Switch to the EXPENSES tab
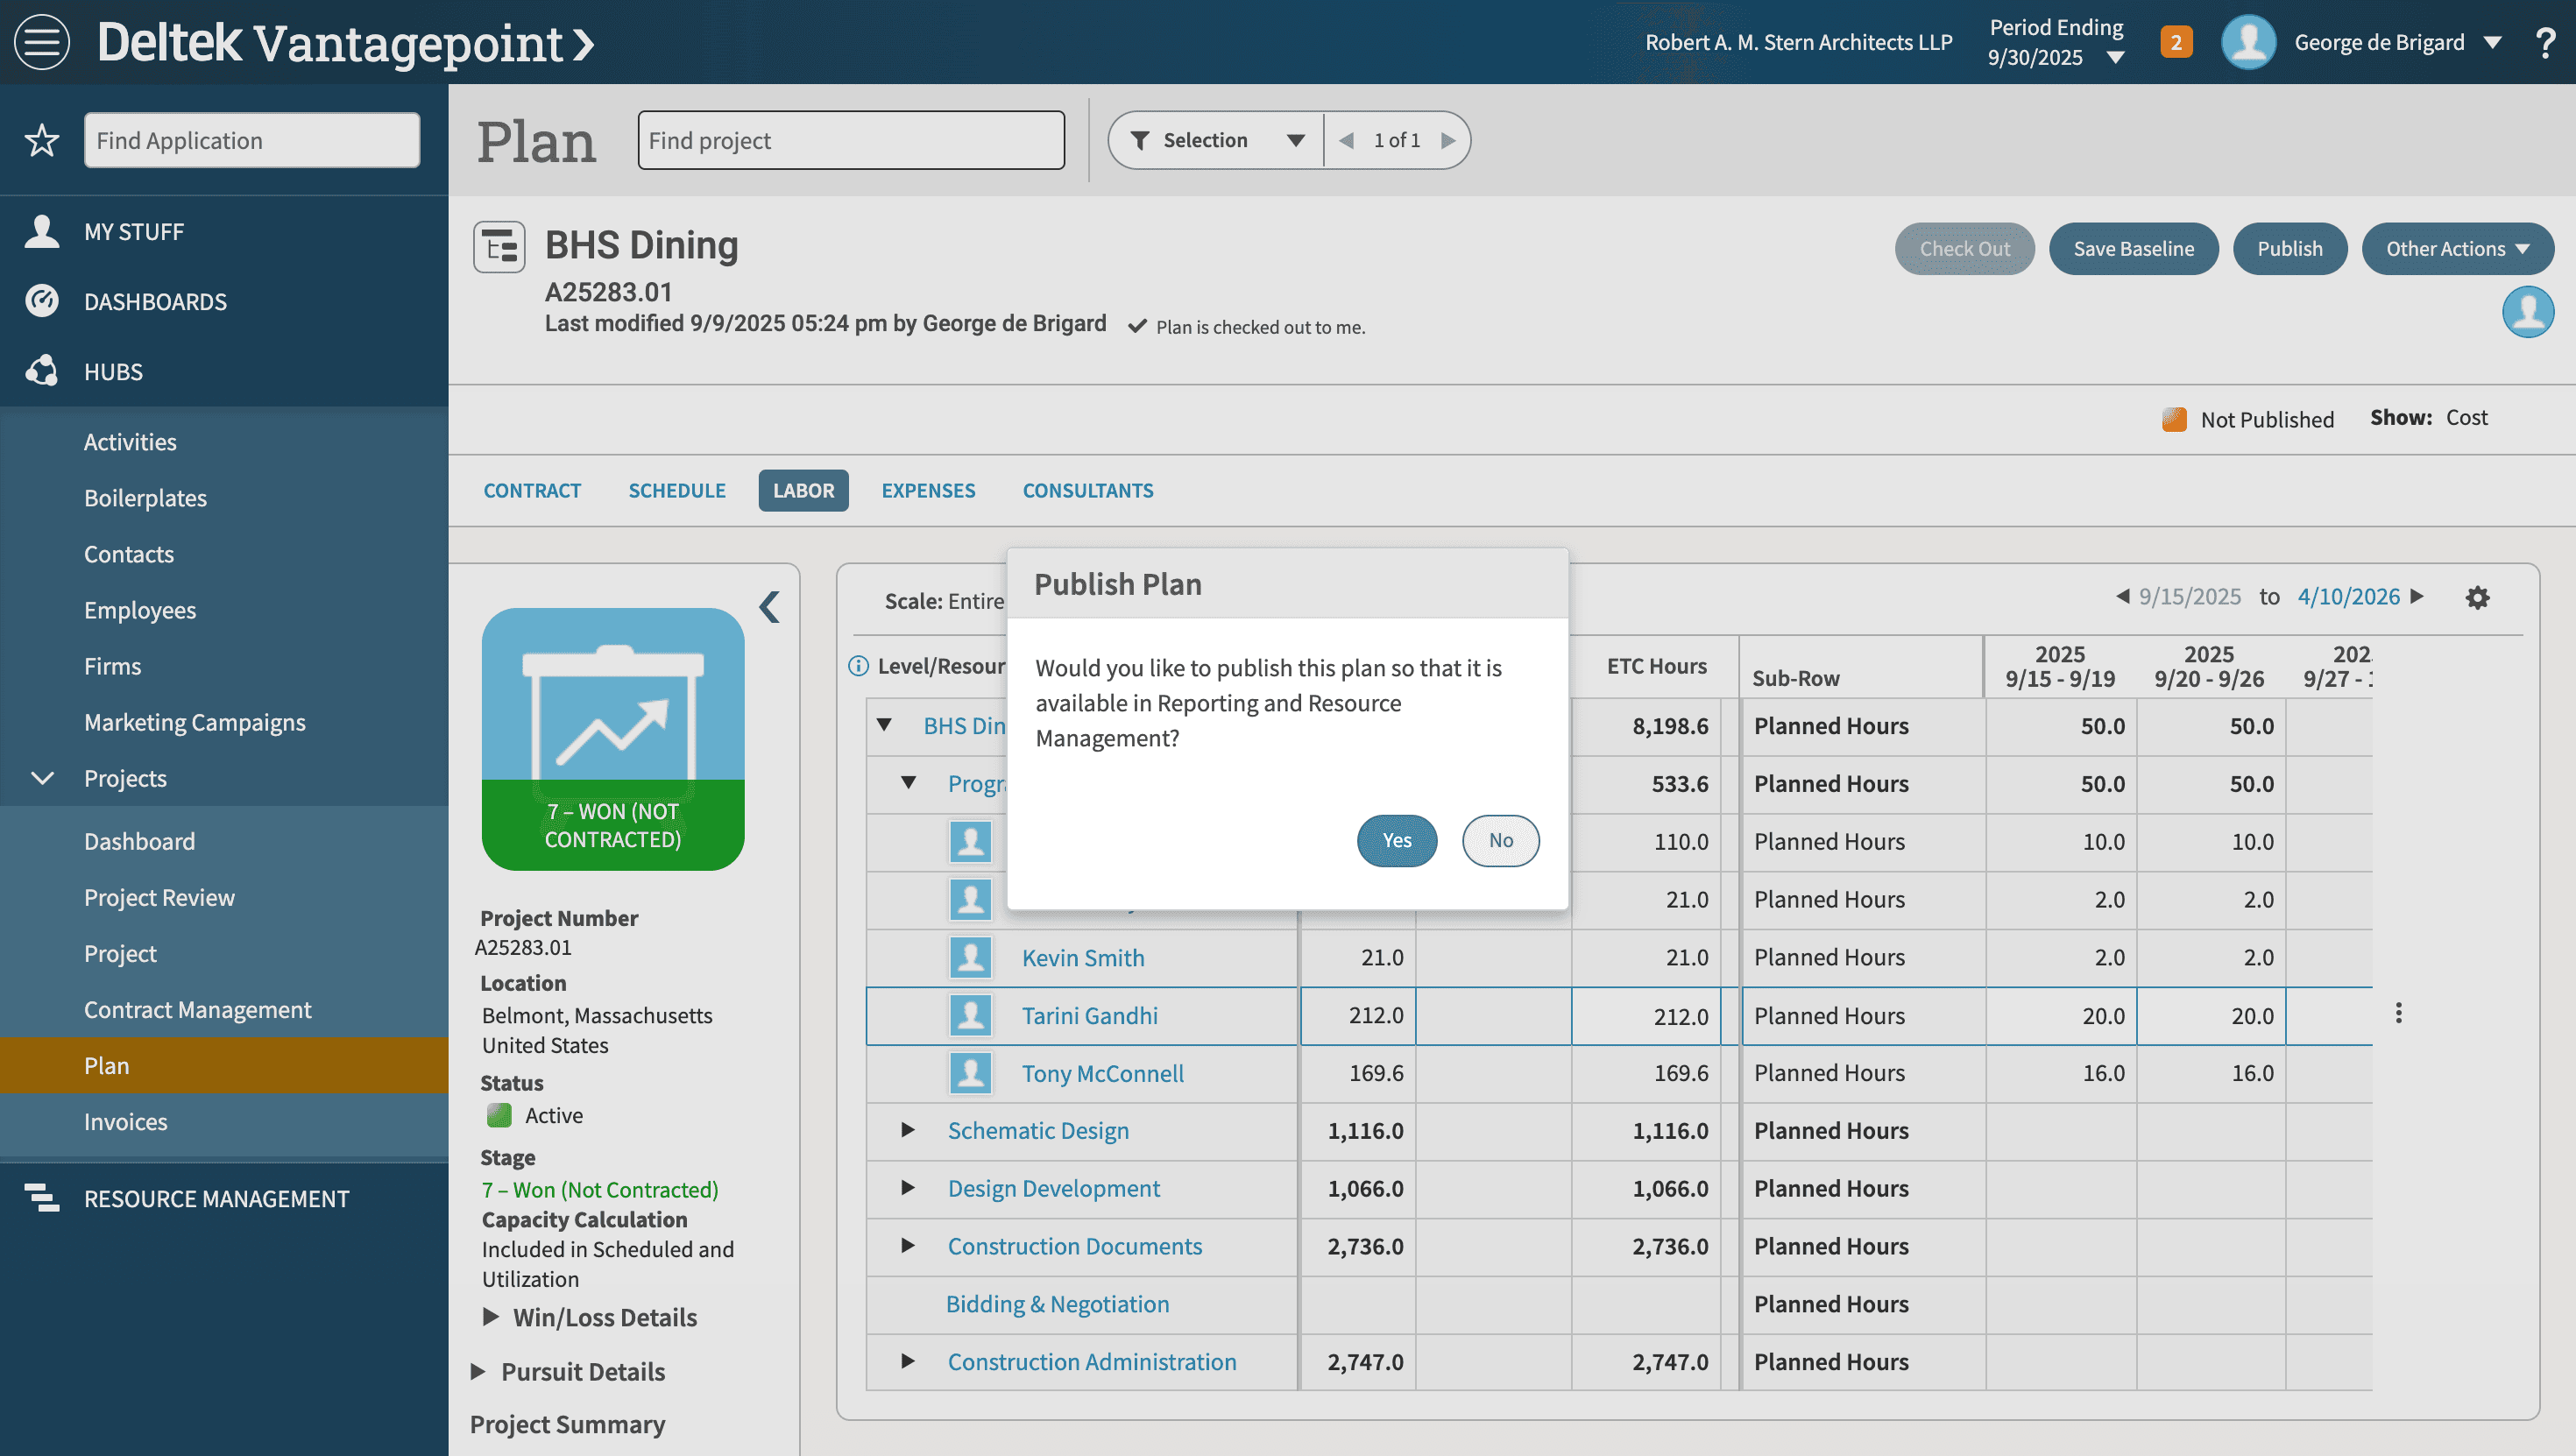This screenshot has width=2576, height=1456. click(x=928, y=490)
